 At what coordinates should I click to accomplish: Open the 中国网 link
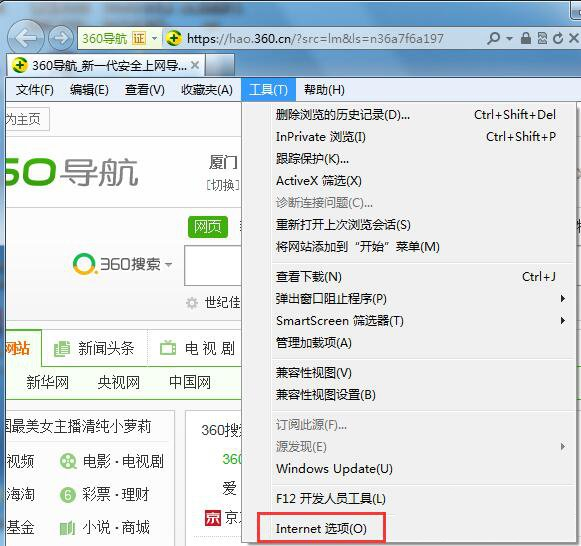click(190, 382)
